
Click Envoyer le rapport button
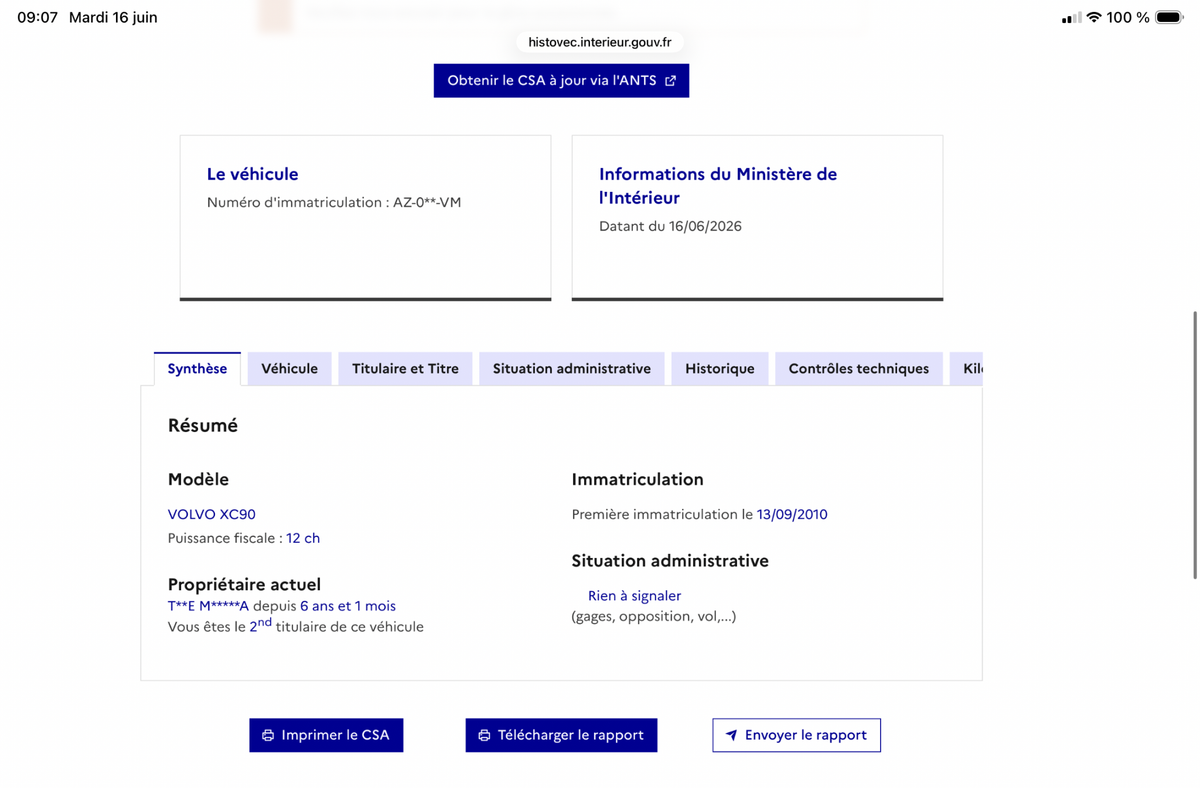pyautogui.click(x=797, y=735)
